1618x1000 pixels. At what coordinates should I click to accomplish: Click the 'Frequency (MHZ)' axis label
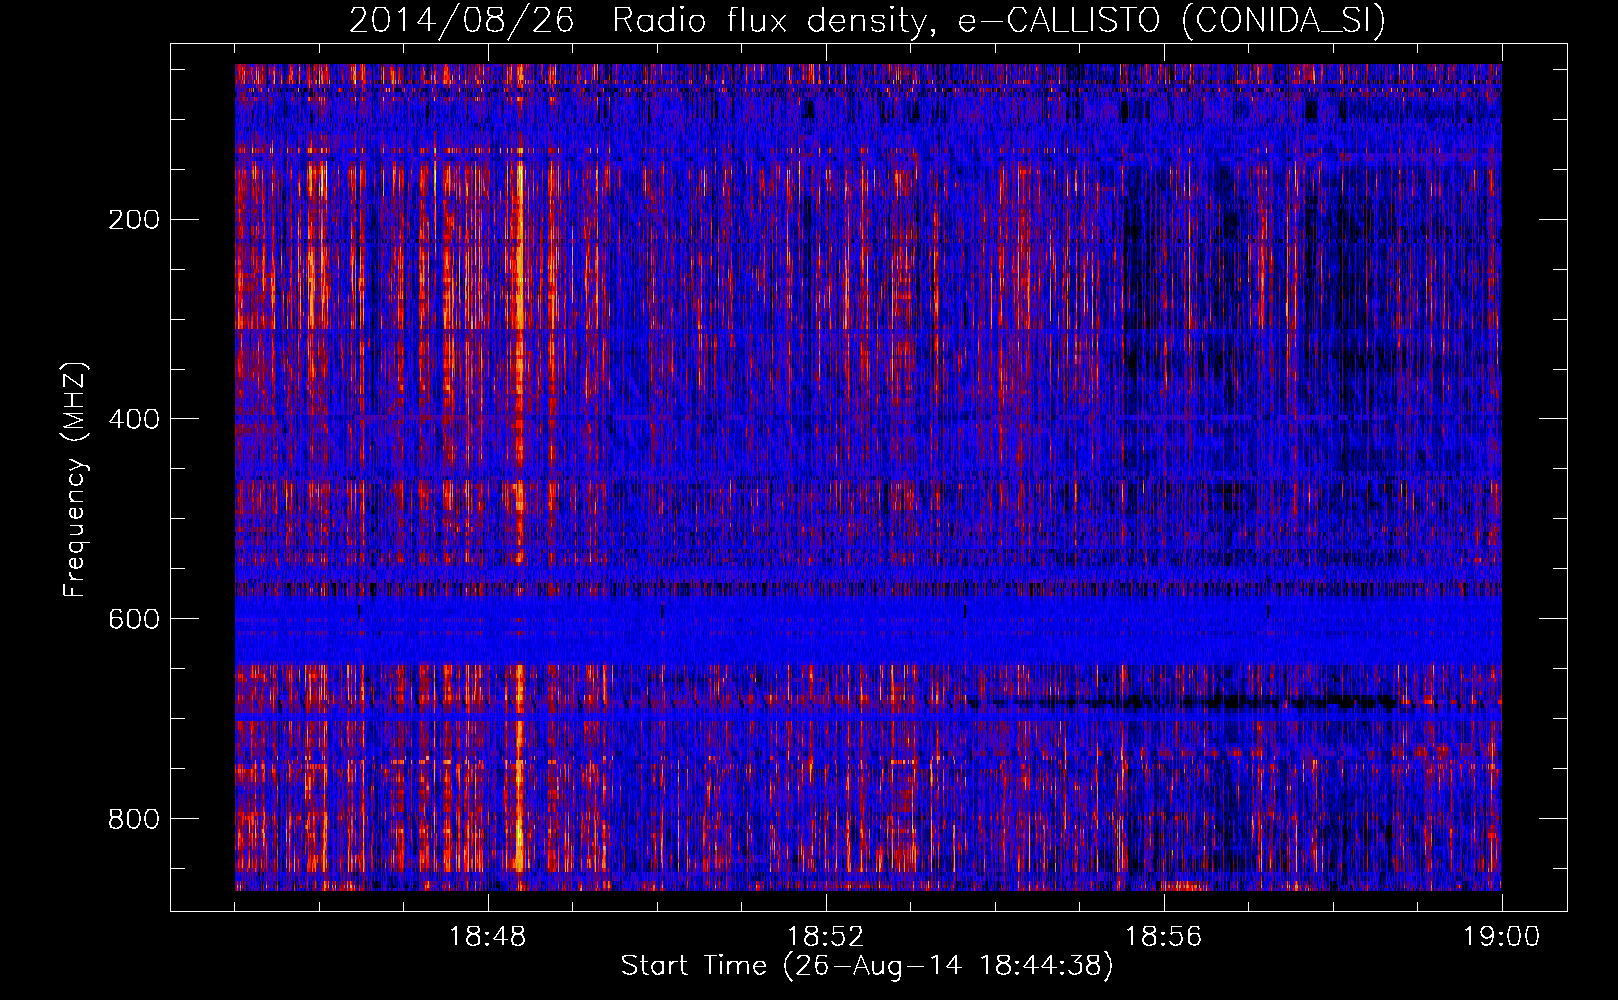point(75,480)
